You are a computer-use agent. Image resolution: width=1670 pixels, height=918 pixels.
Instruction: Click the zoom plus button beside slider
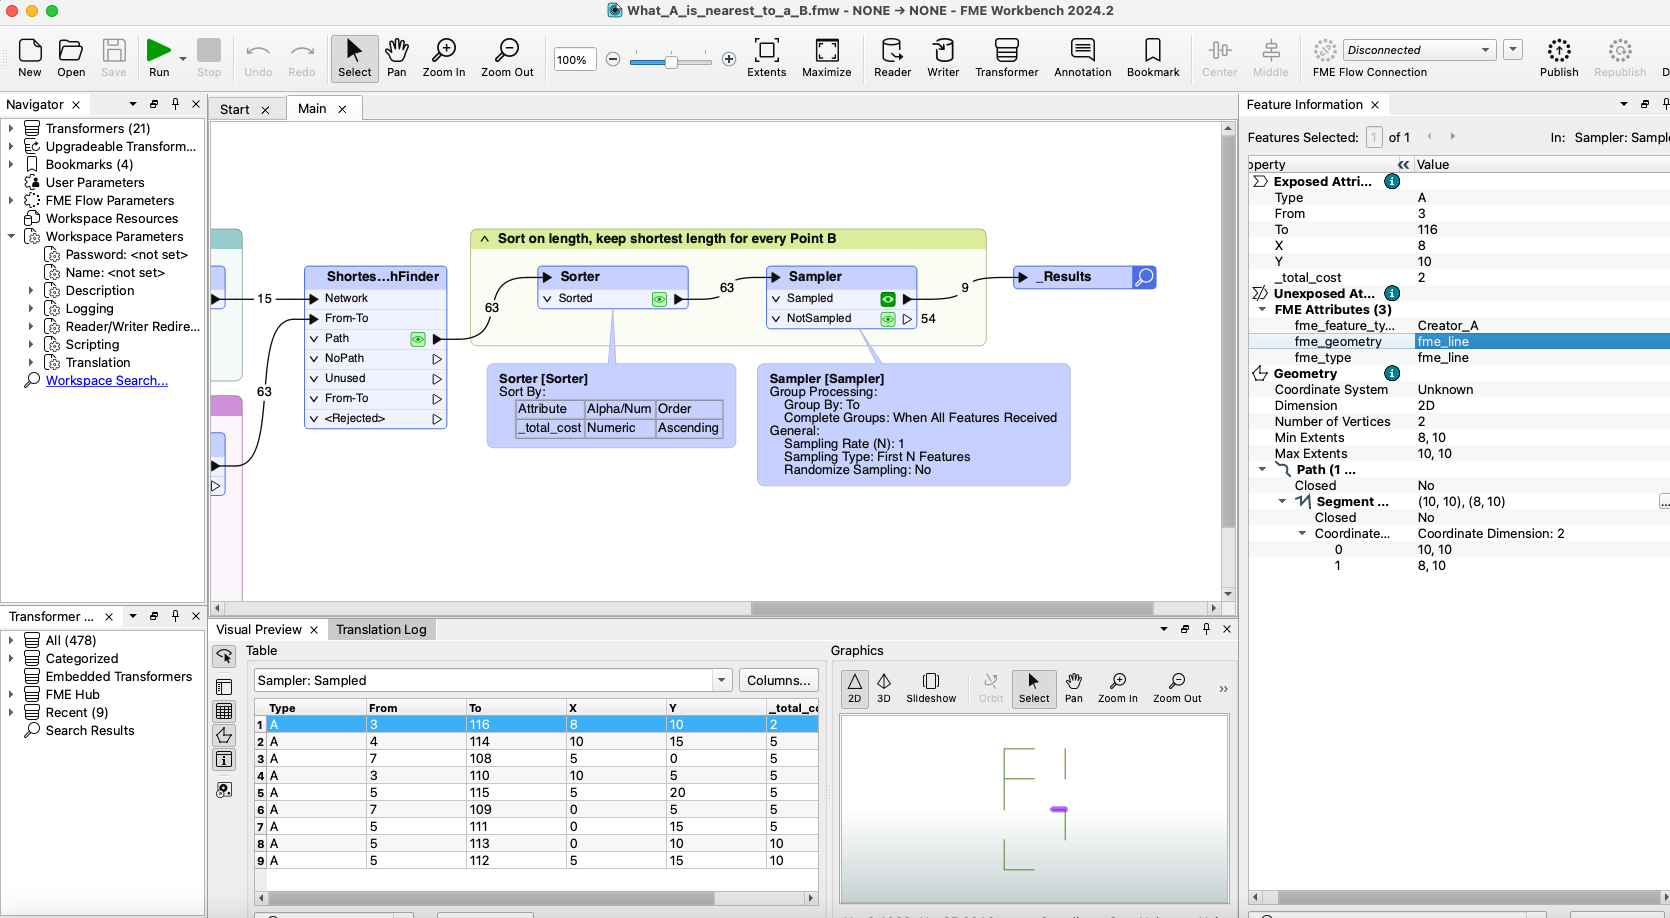pos(729,59)
